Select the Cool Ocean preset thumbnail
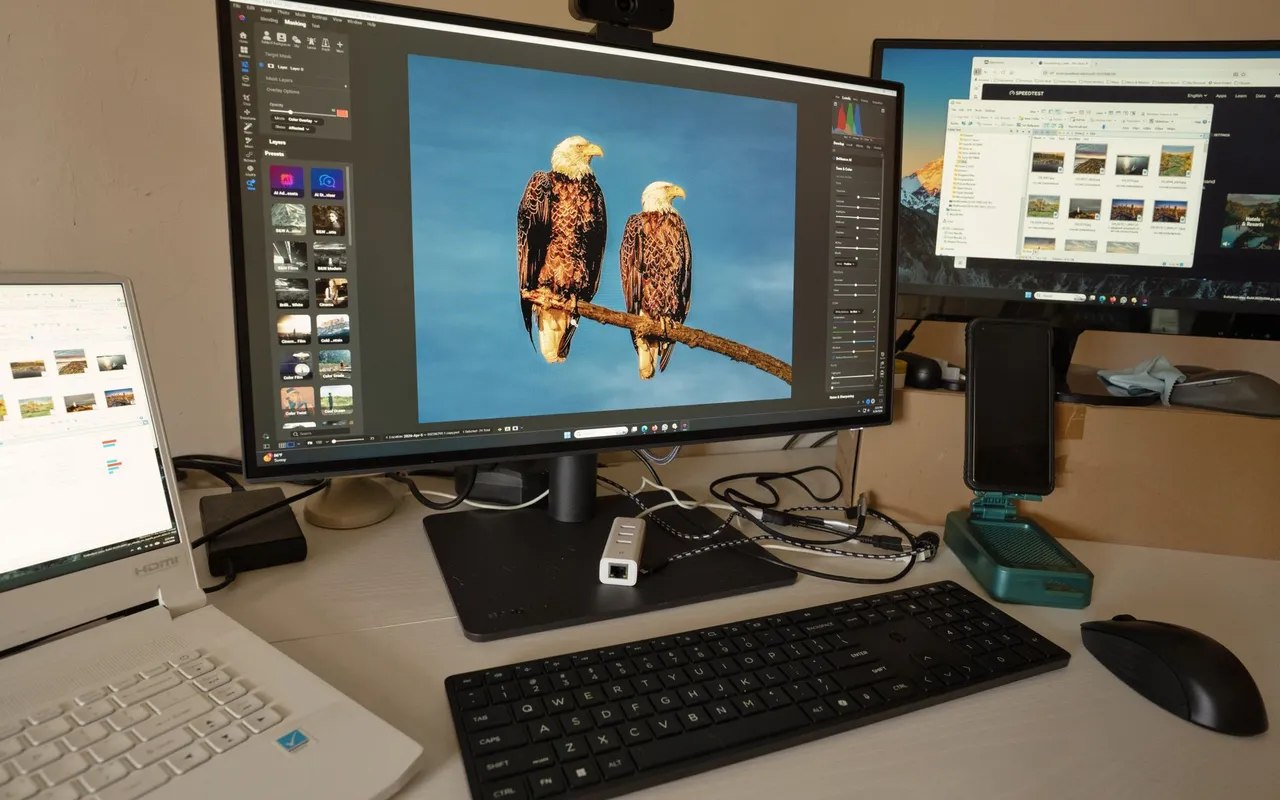 click(x=336, y=399)
